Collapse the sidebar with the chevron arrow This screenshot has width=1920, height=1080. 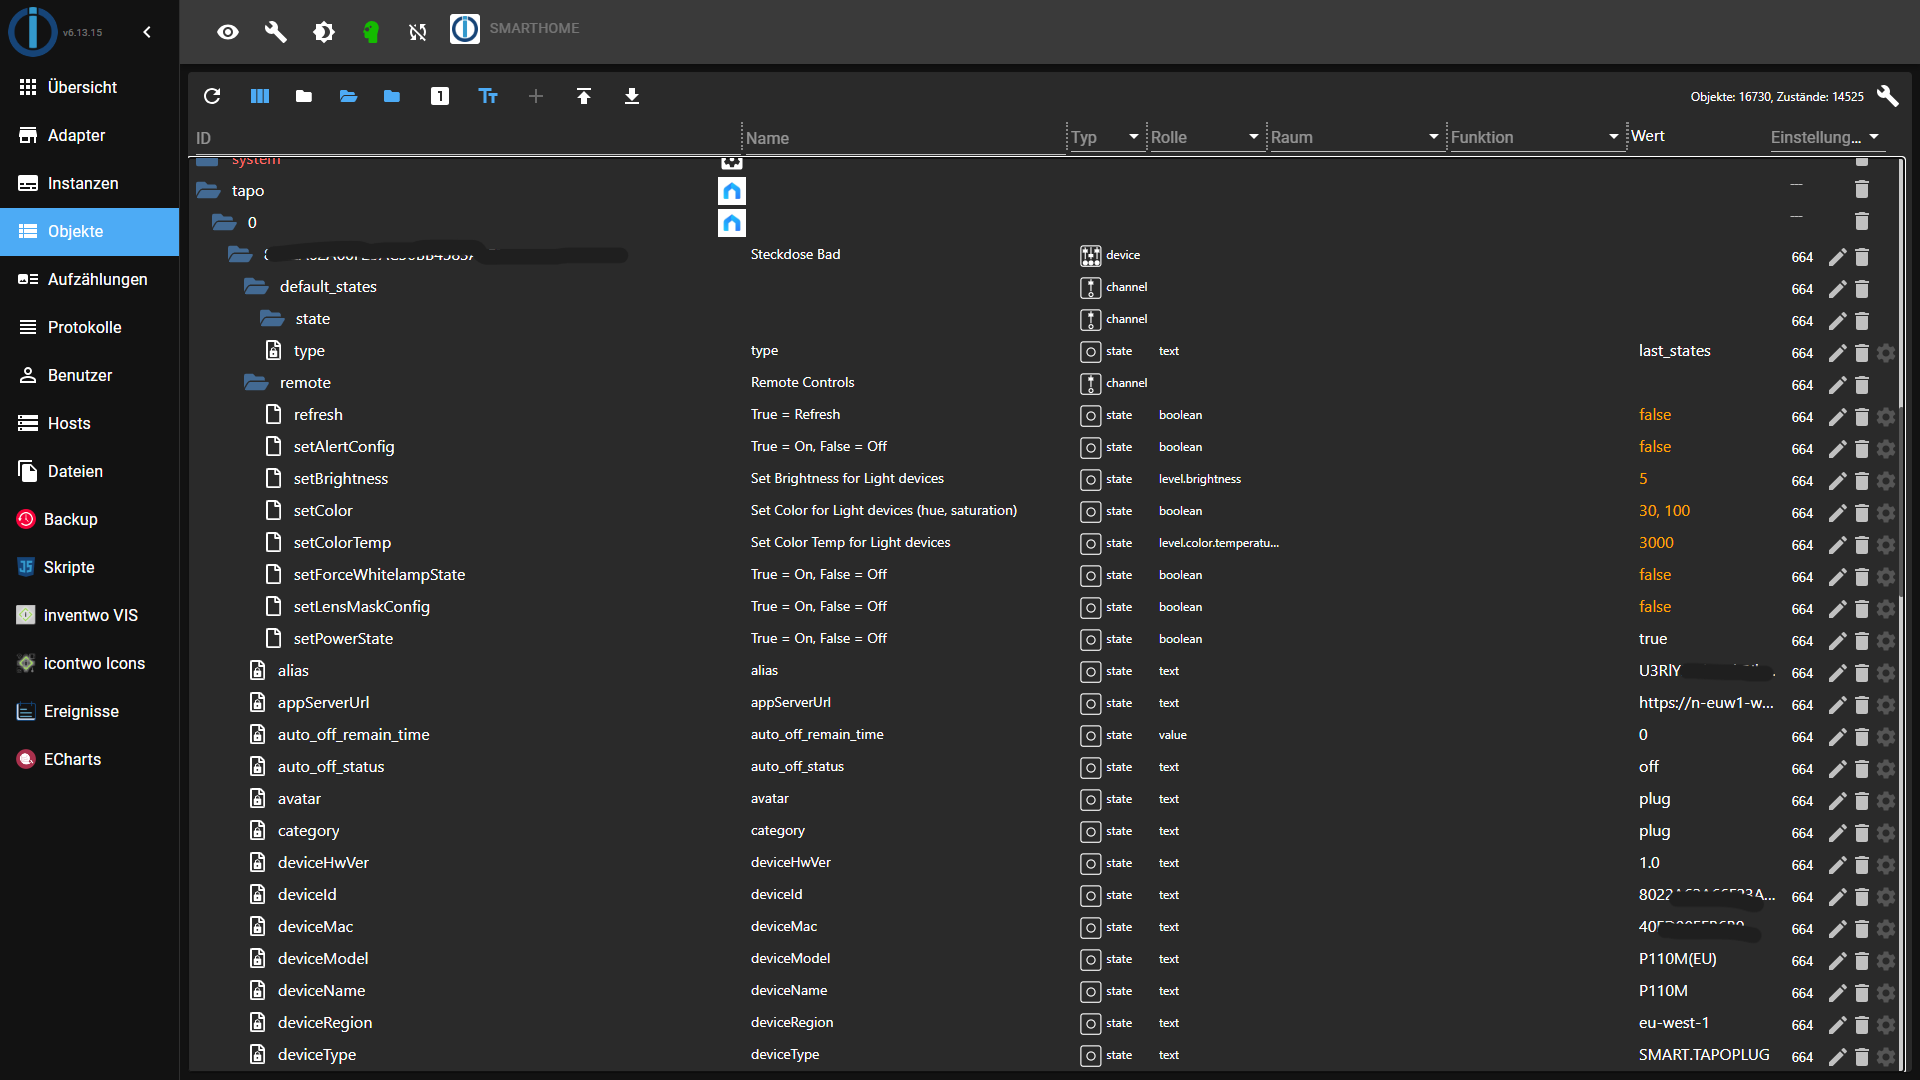[x=147, y=32]
